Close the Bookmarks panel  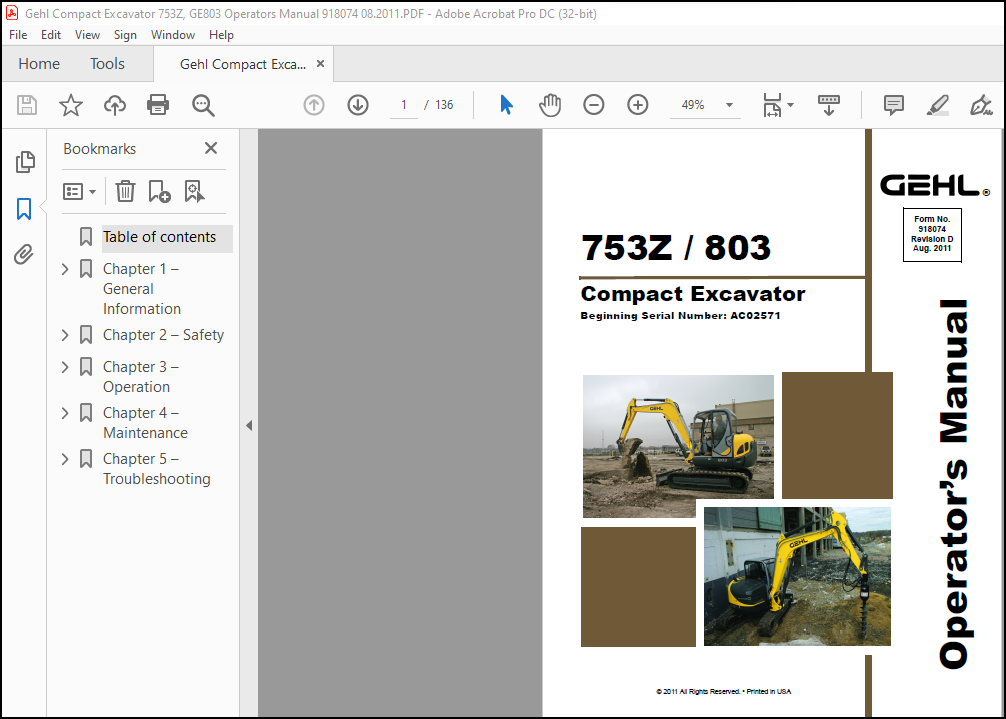point(210,148)
